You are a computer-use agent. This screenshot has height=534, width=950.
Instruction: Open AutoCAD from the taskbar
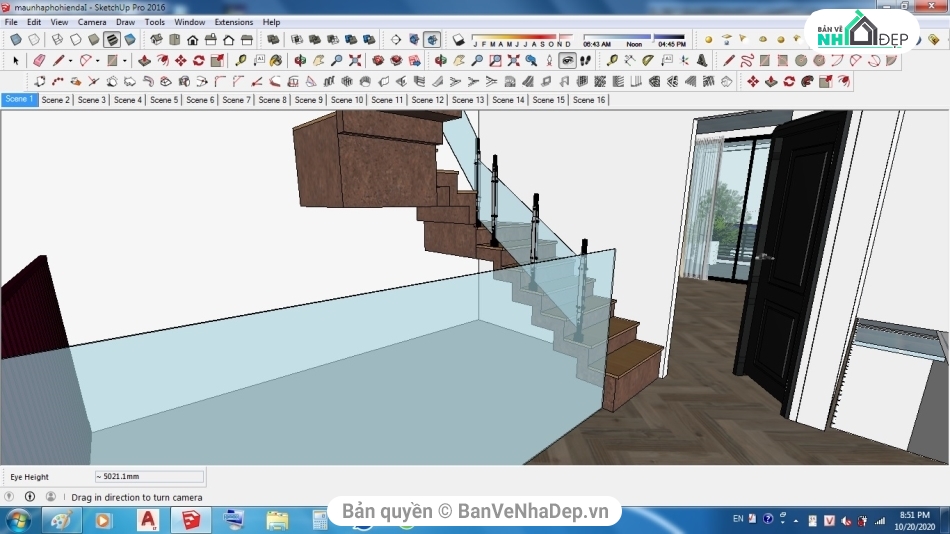[x=148, y=521]
